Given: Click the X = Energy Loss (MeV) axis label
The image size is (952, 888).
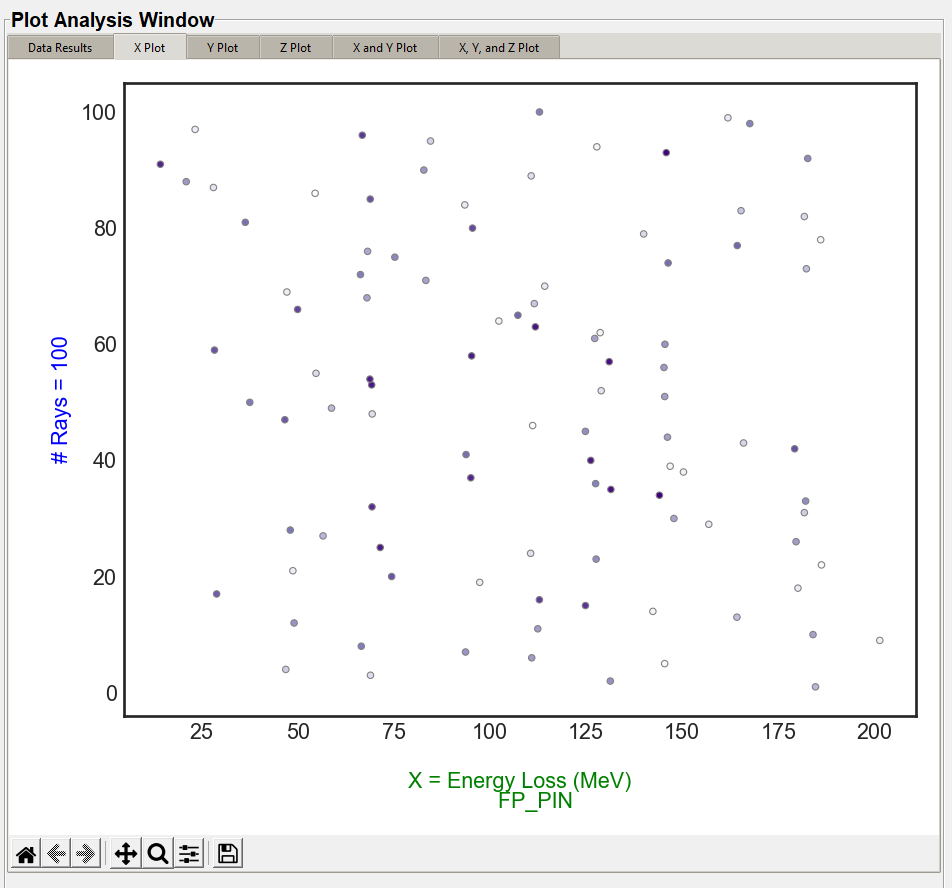Looking at the screenshot, I should (519, 780).
